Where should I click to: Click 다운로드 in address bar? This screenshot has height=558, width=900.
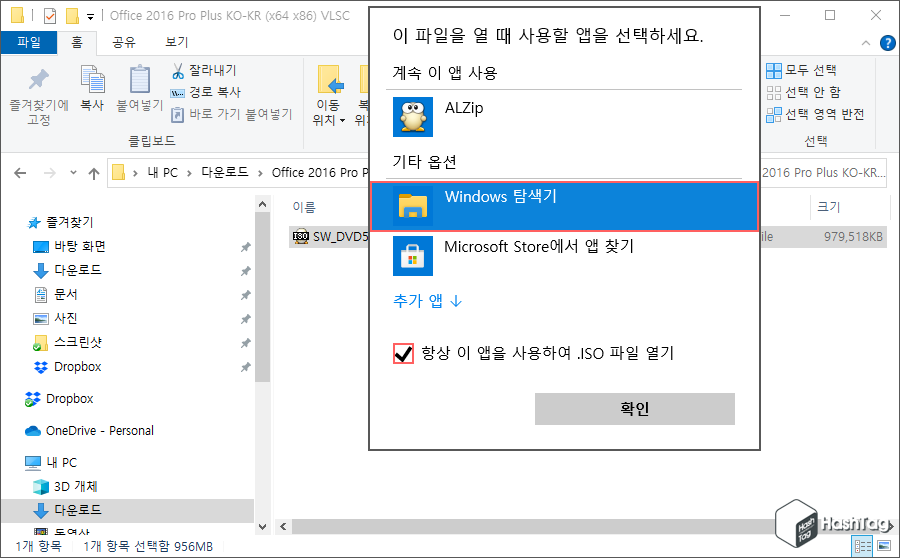tap(224, 172)
